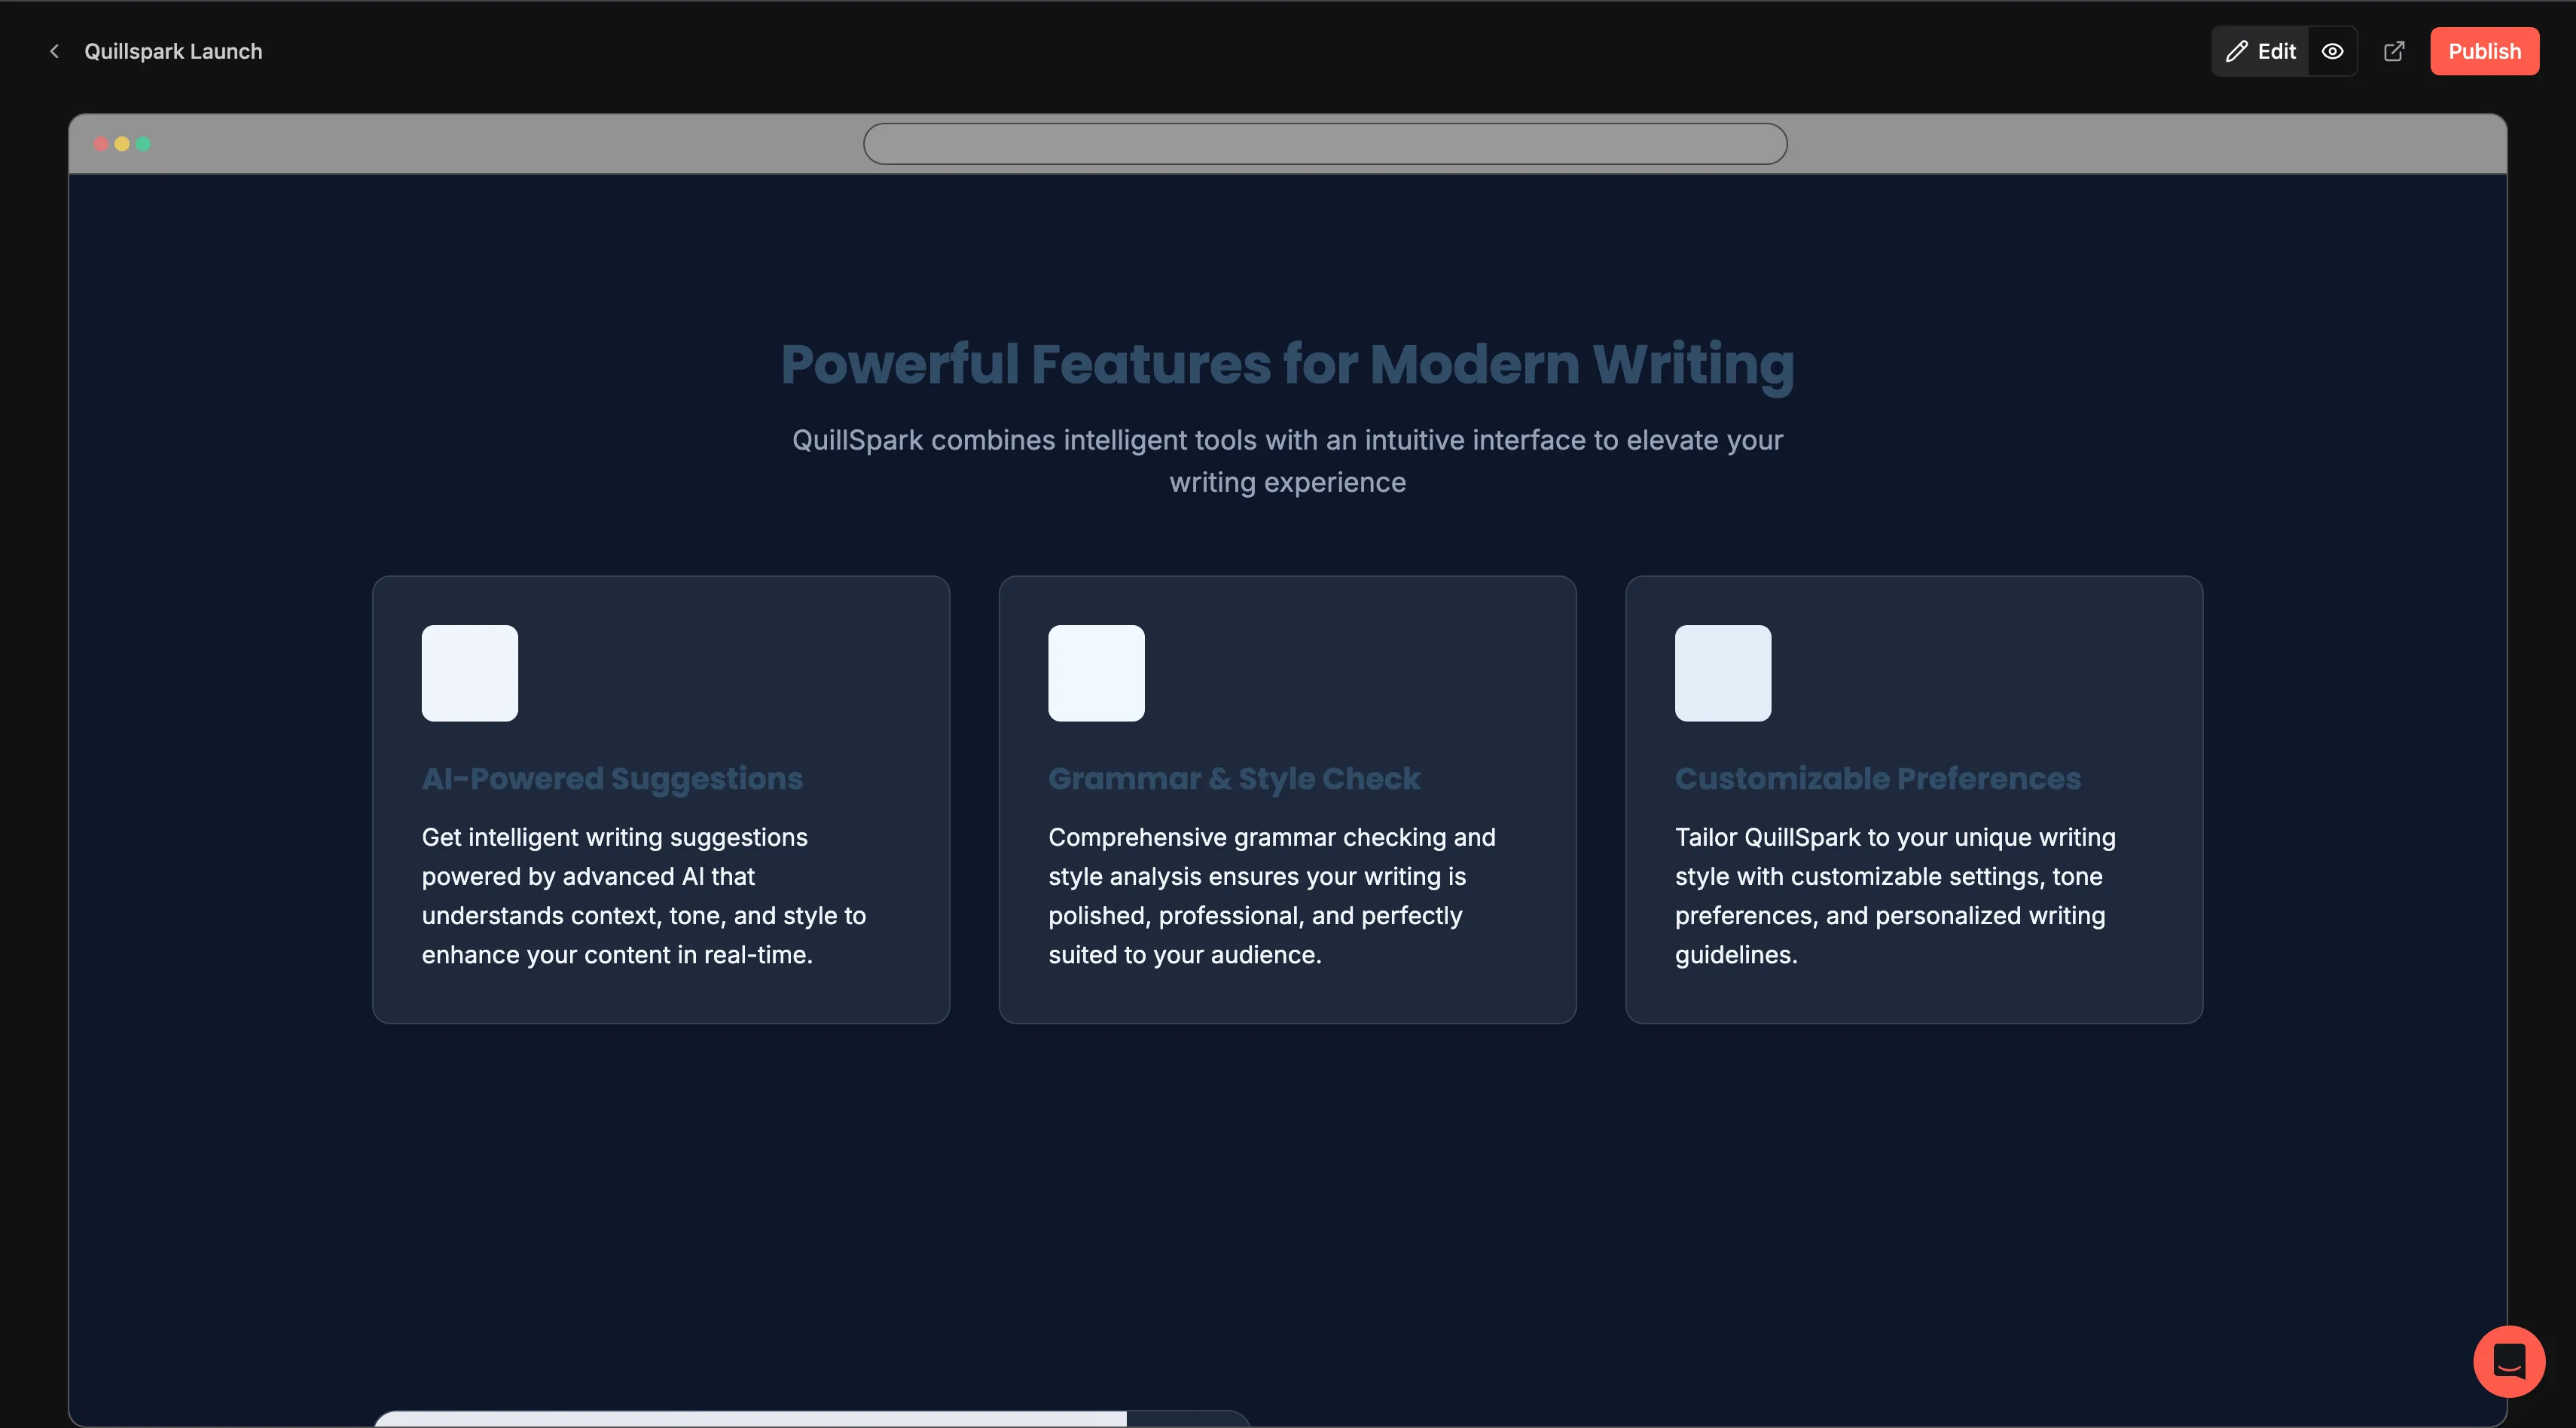Select the AI-Powered Suggestions card icon
The image size is (2576, 1428).
(x=469, y=673)
